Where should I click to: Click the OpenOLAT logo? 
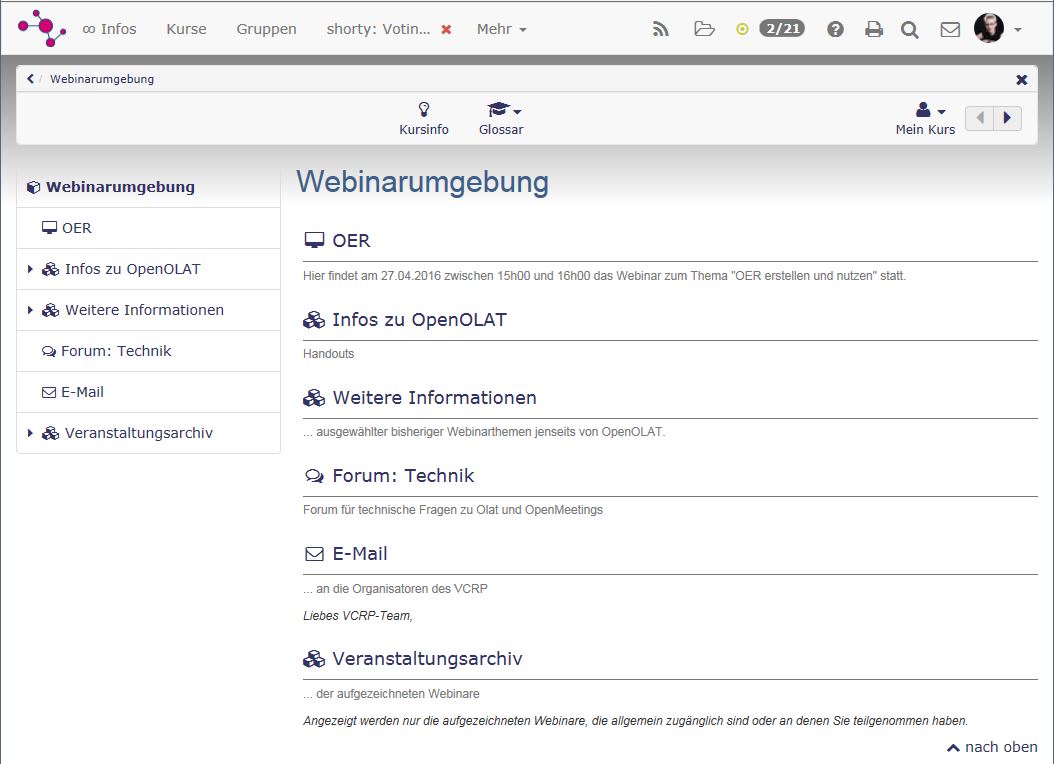point(41,28)
